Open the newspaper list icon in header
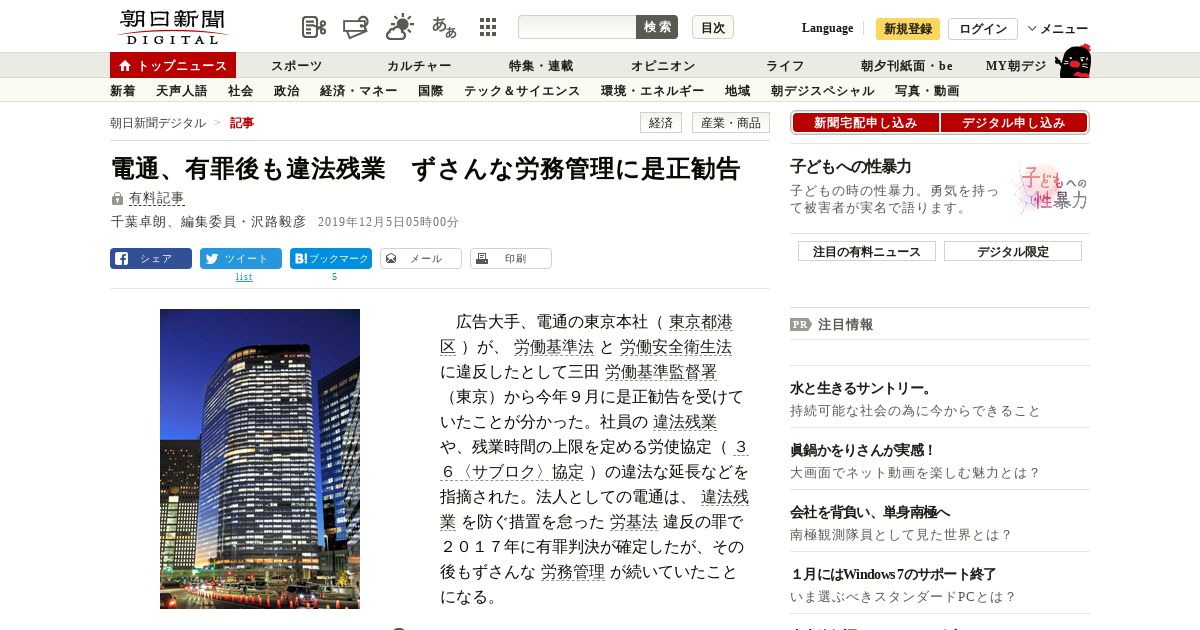The image size is (1200, 630). tap(314, 27)
